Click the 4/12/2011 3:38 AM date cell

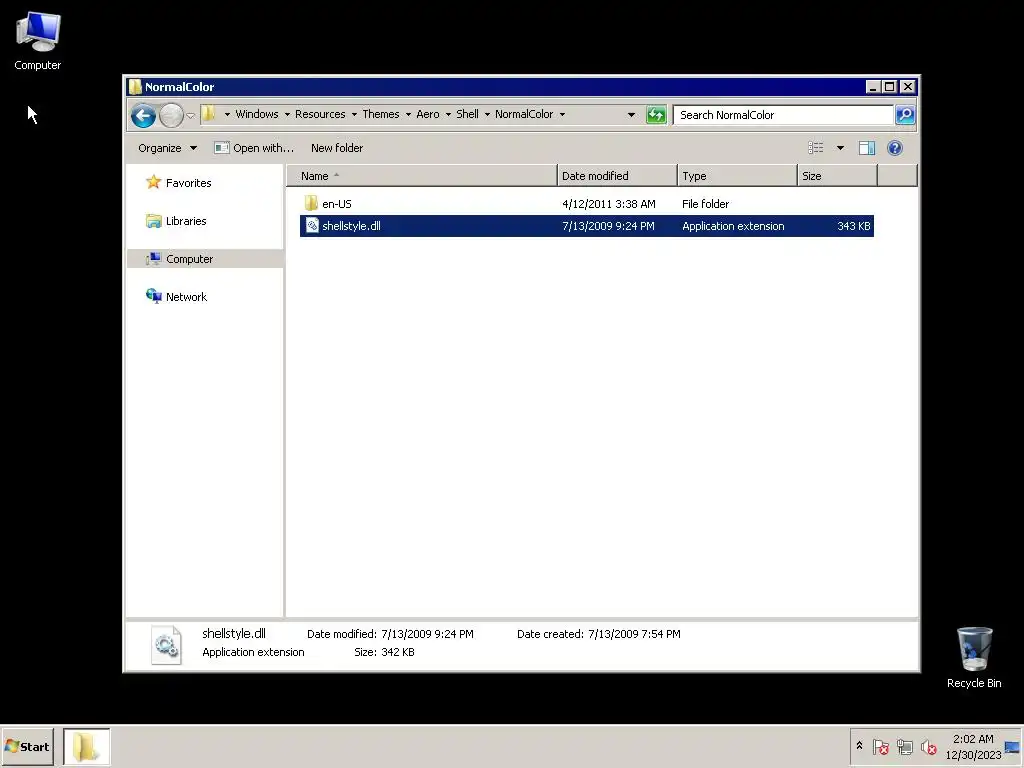609,204
